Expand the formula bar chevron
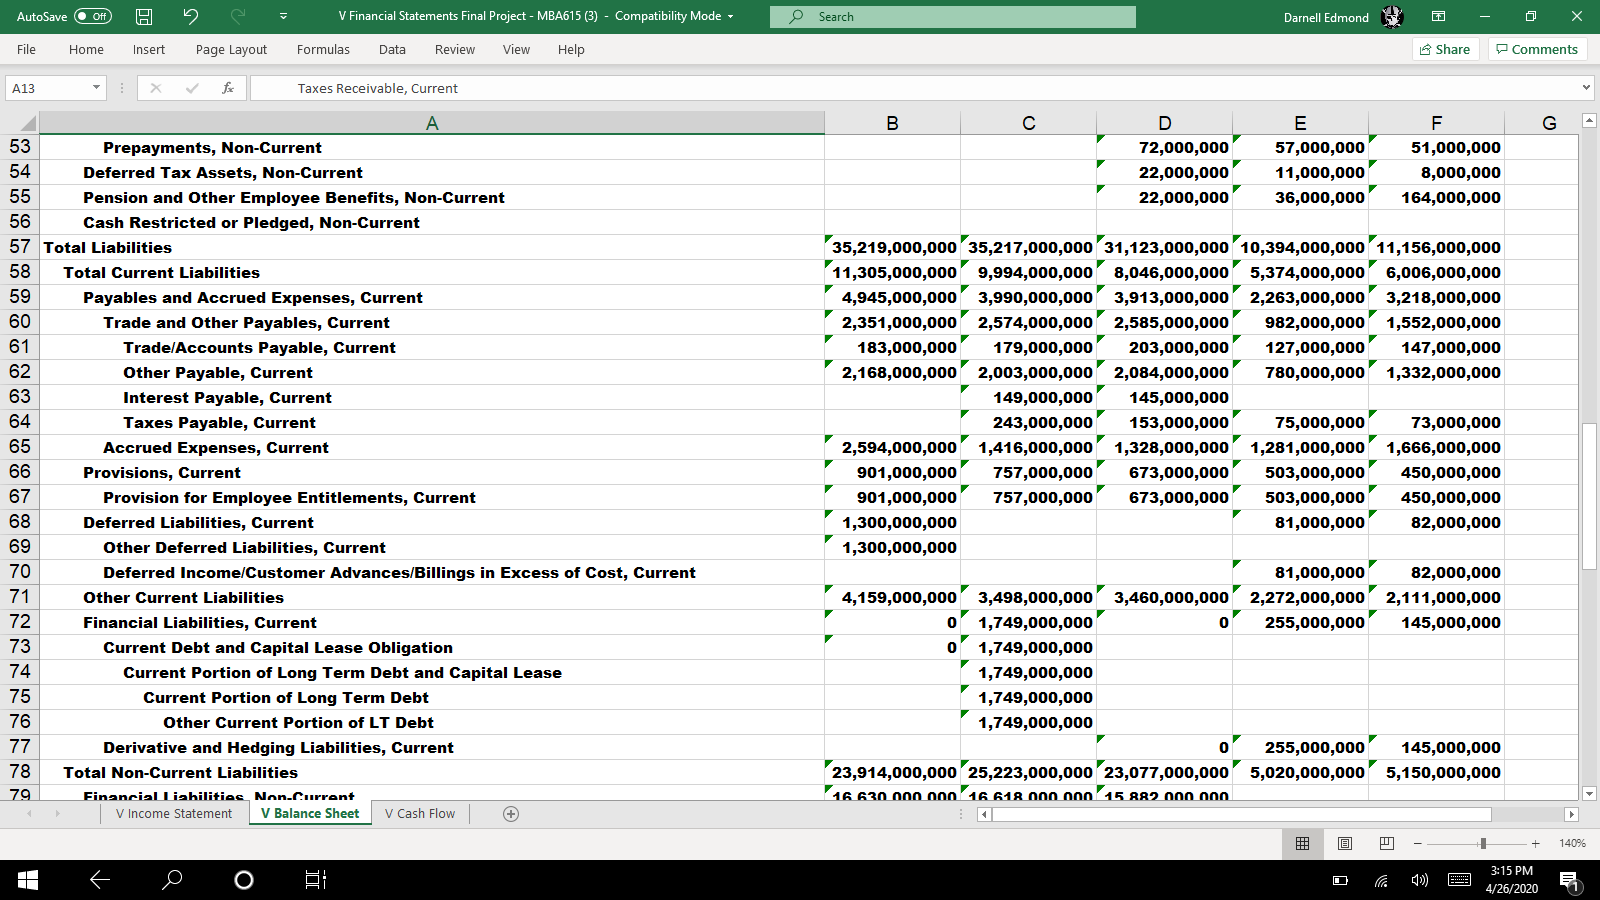This screenshot has height=900, width=1600. (x=1587, y=88)
